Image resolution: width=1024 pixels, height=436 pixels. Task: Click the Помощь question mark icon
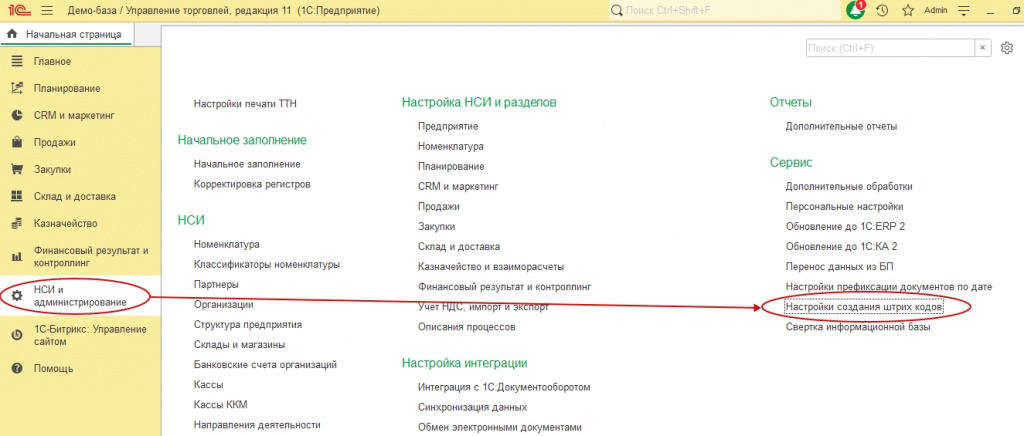[x=18, y=368]
